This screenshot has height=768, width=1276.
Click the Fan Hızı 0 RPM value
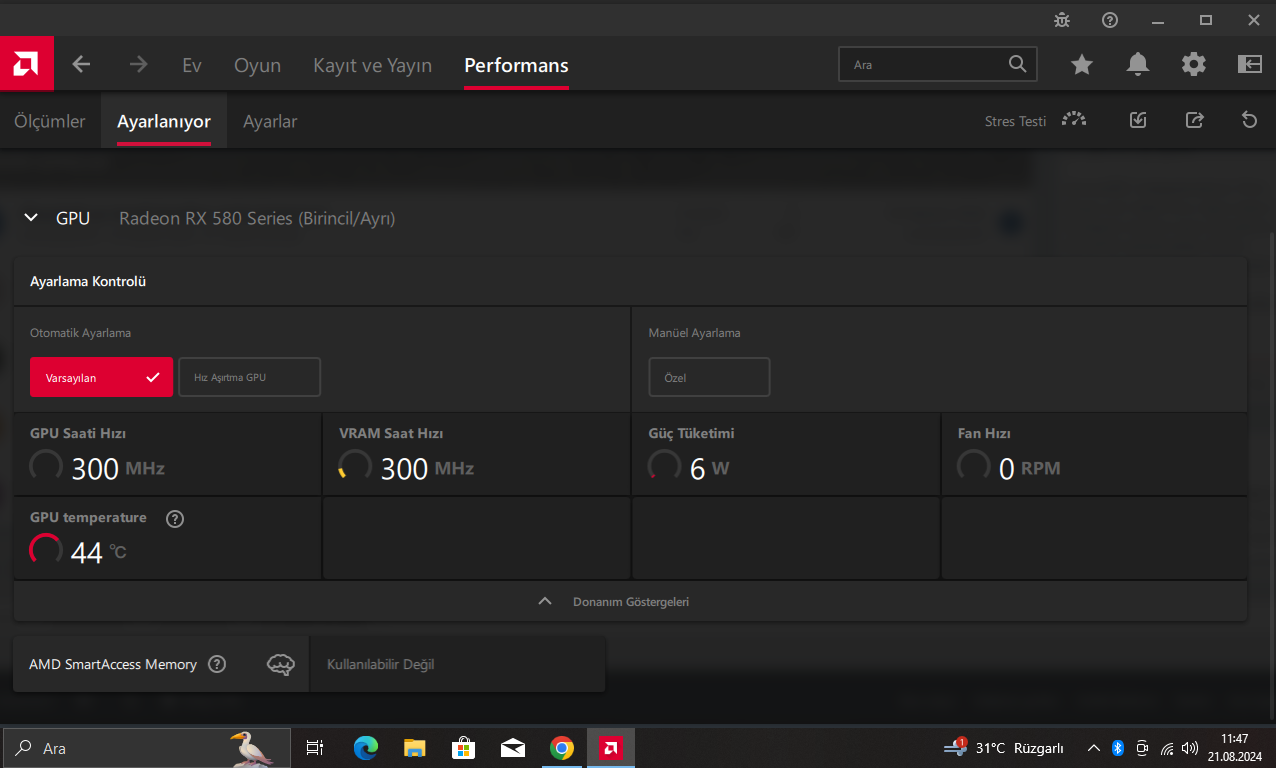tap(1008, 467)
